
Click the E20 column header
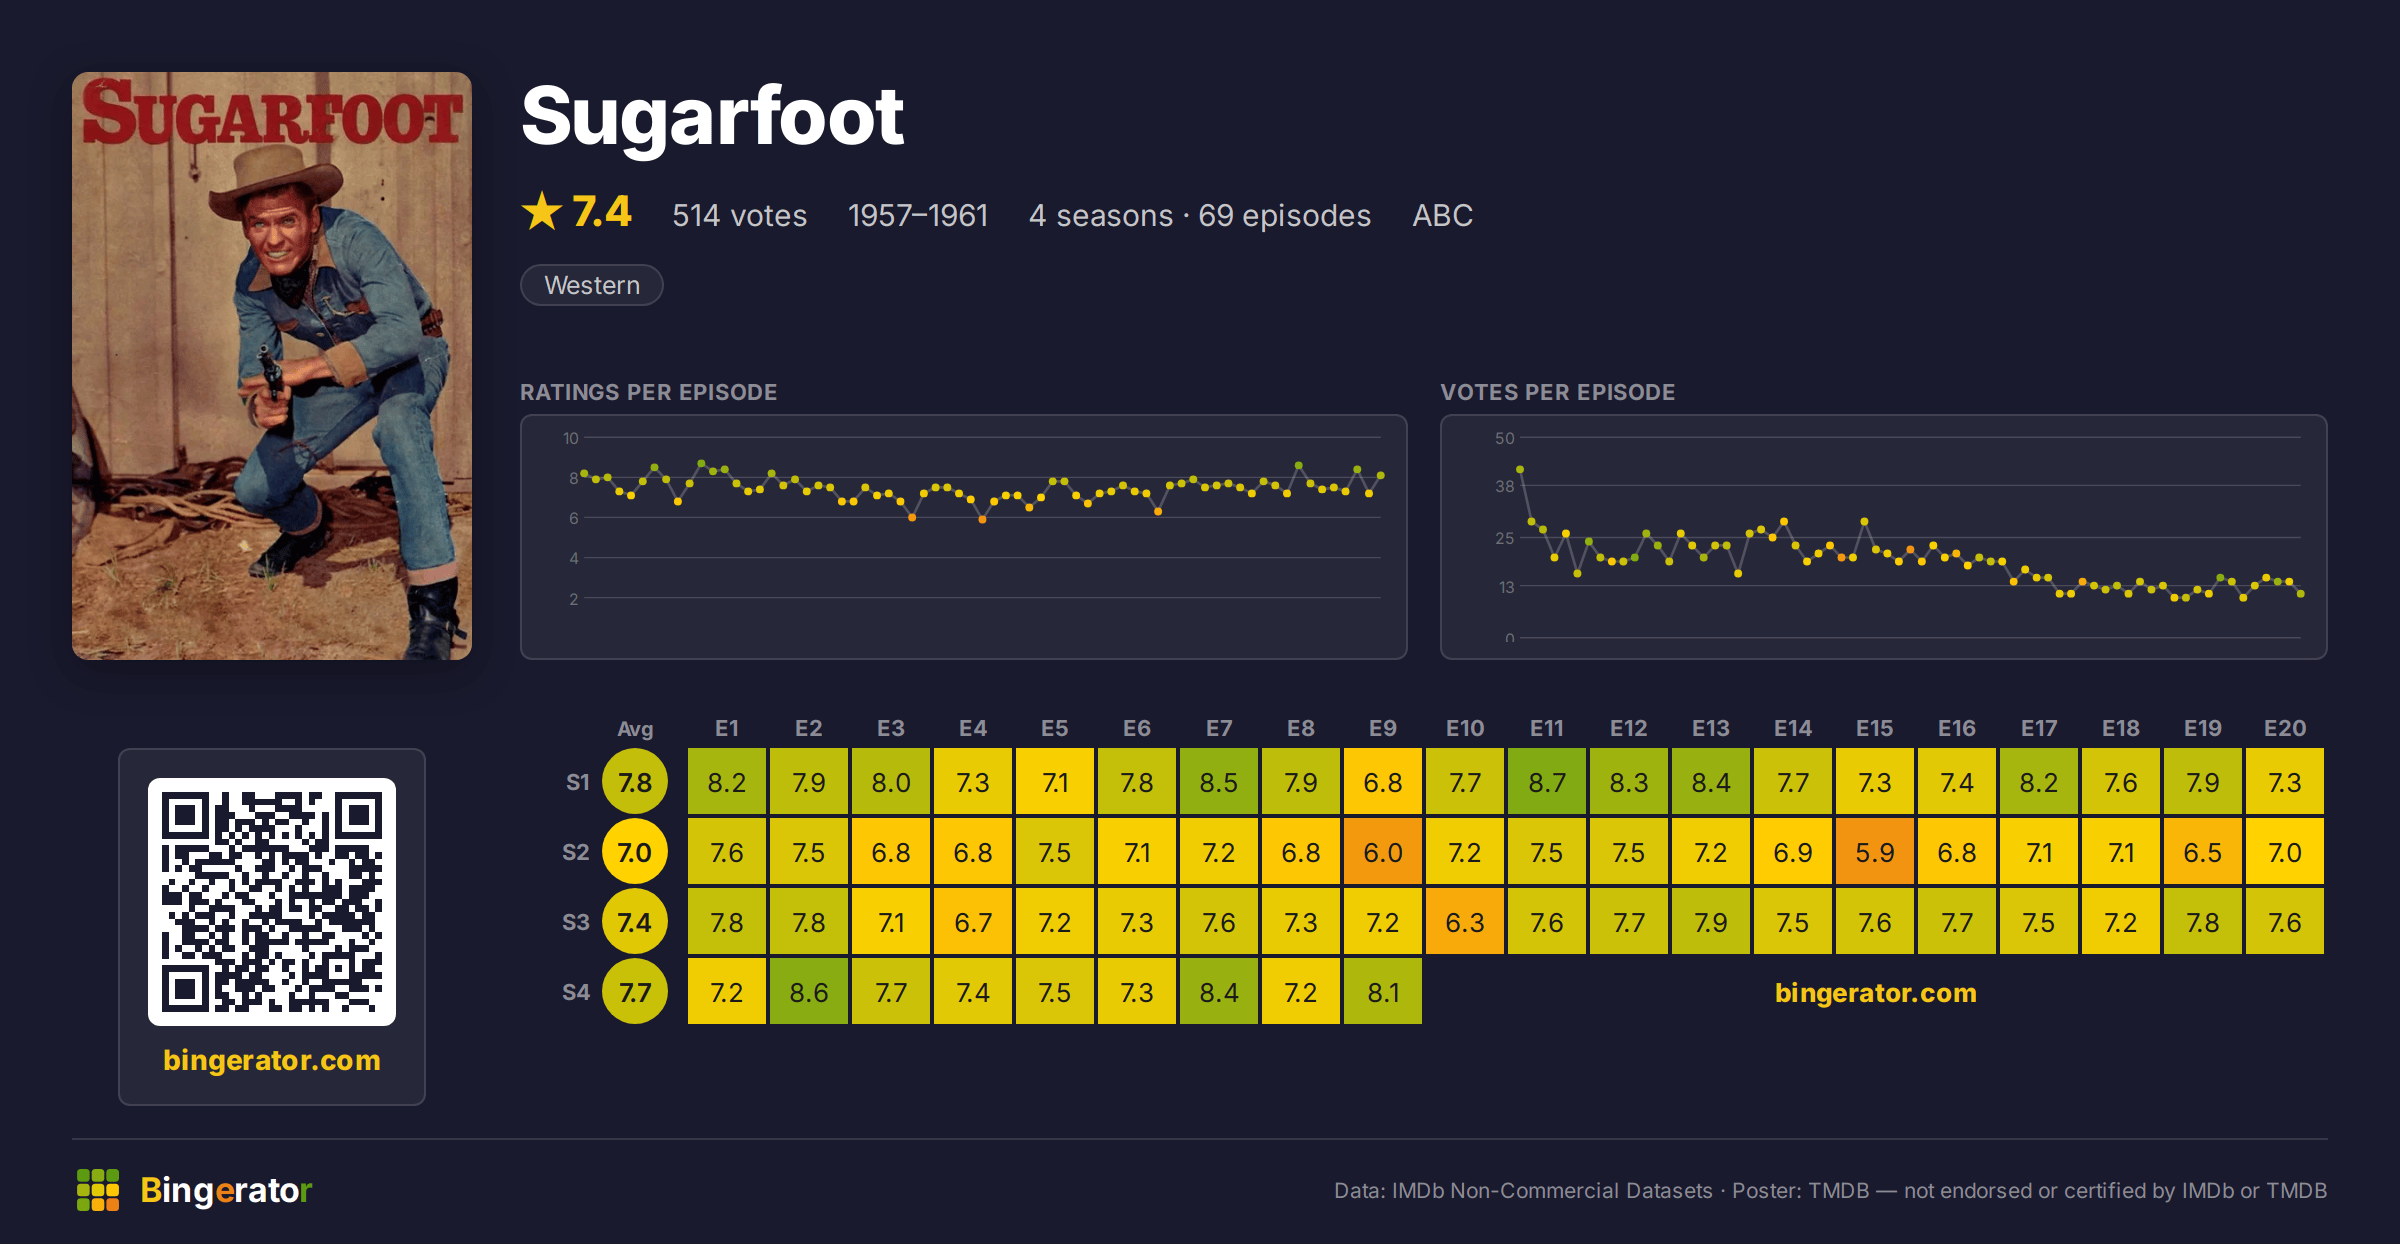(2285, 728)
